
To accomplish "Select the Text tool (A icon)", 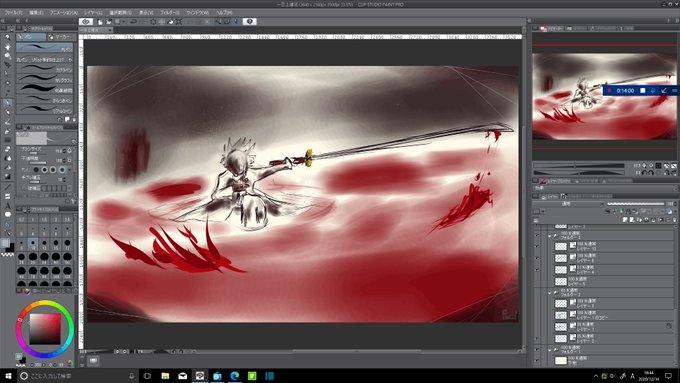I will click(7, 206).
